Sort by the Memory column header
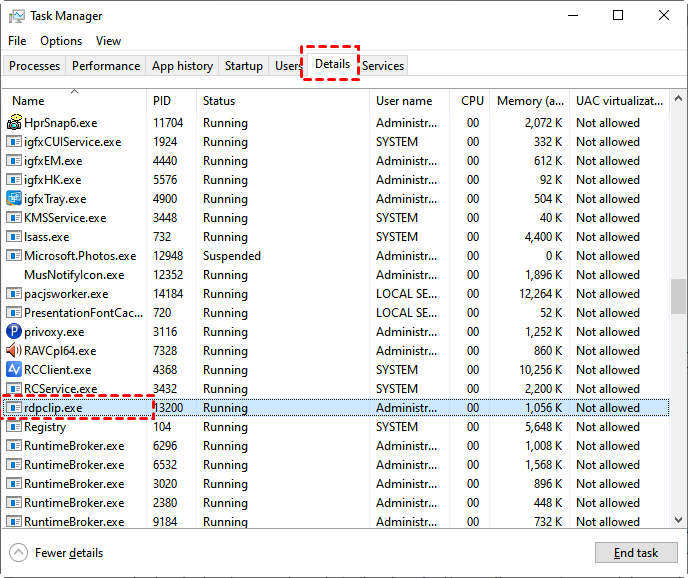688x578 pixels. (530, 101)
